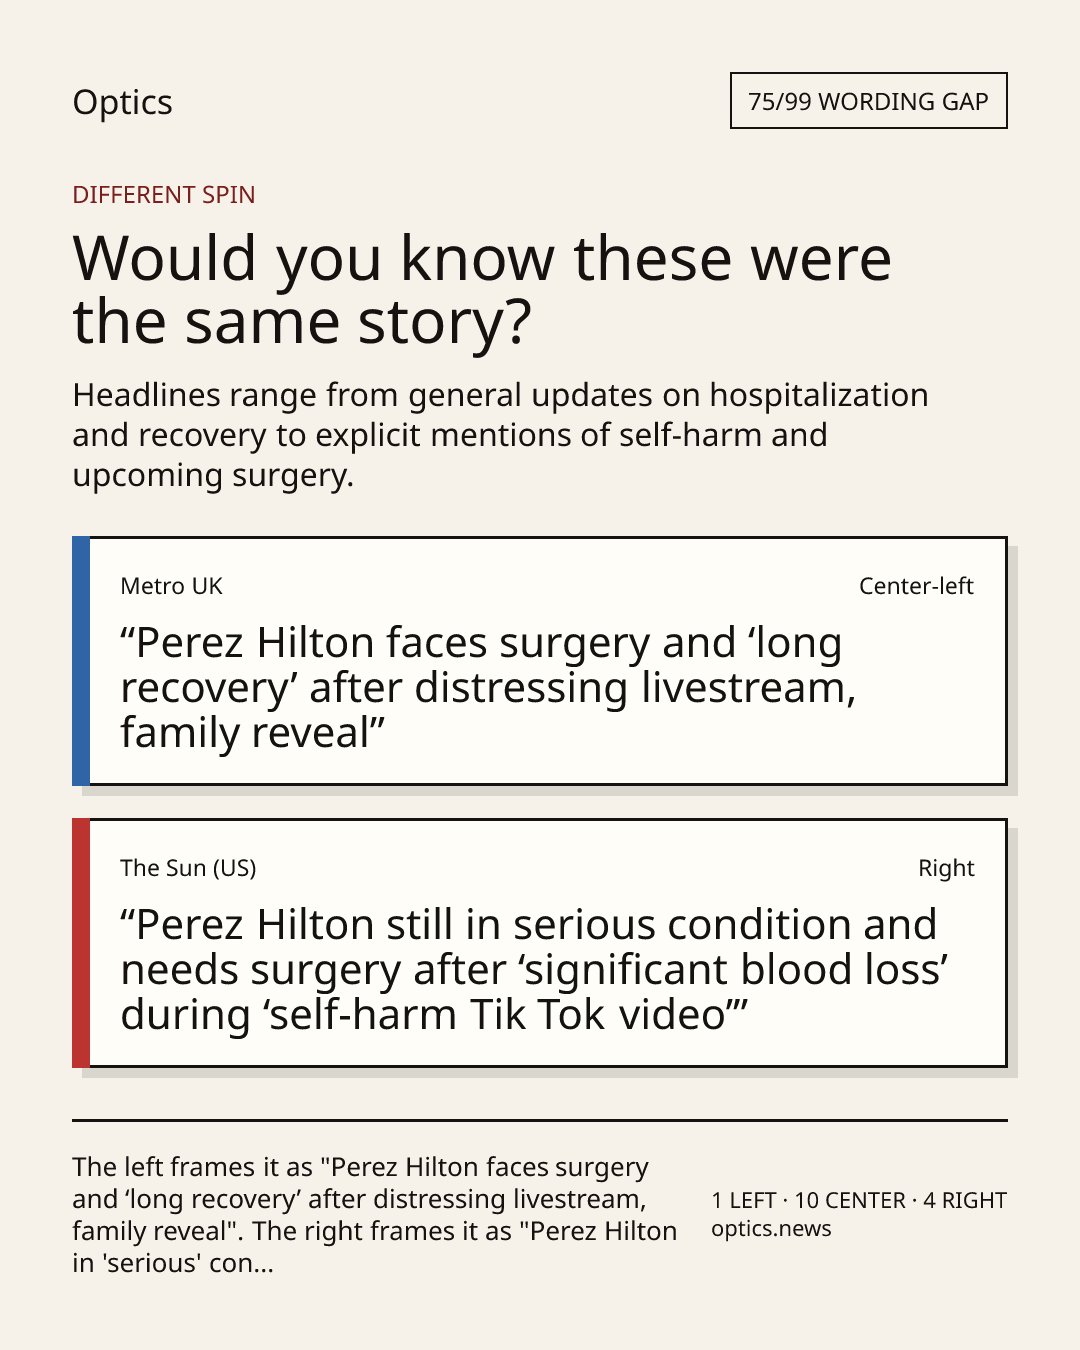This screenshot has height=1350, width=1080.
Task: Click the serious condition headline text
Action: click(534, 969)
